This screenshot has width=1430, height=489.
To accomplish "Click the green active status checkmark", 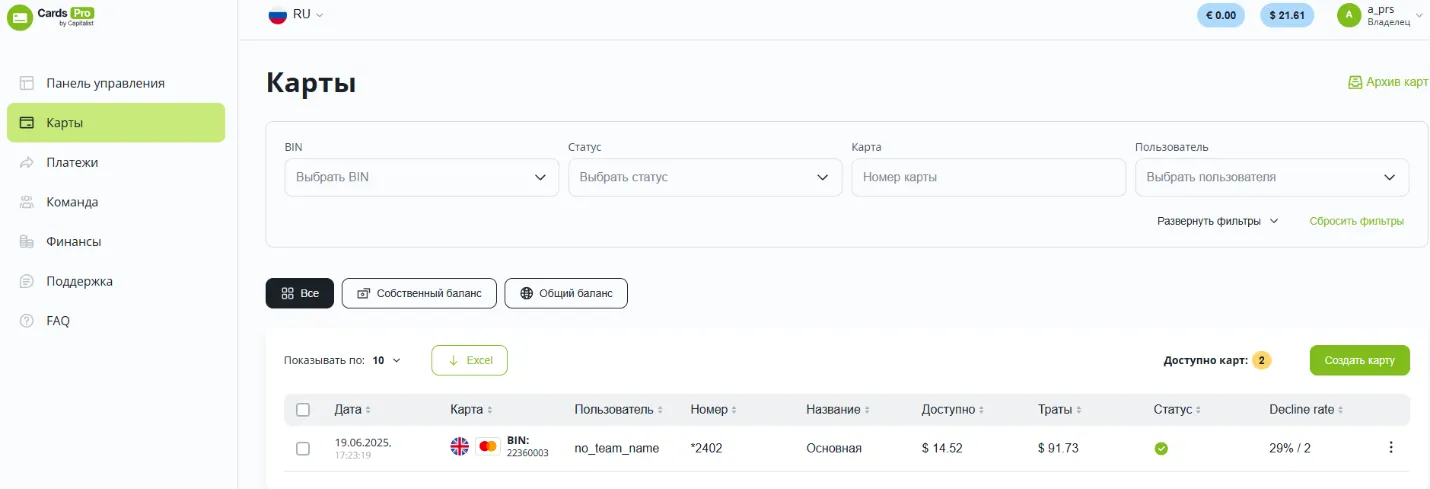I will 1161,448.
